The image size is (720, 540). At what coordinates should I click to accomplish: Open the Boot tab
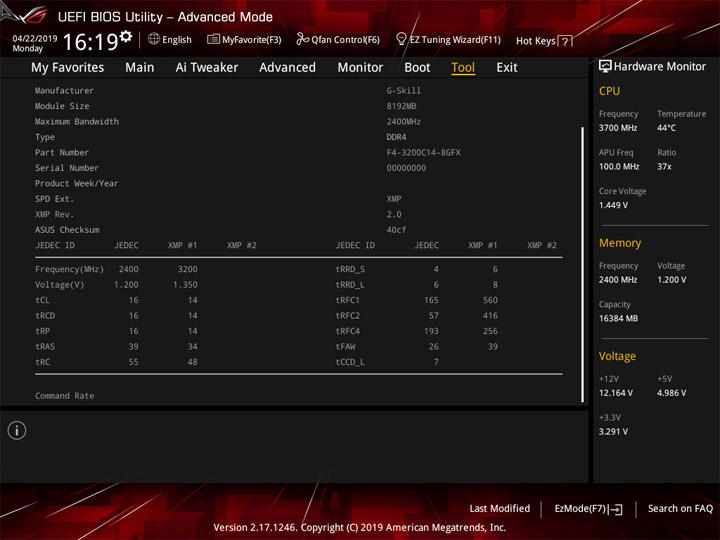coord(417,68)
